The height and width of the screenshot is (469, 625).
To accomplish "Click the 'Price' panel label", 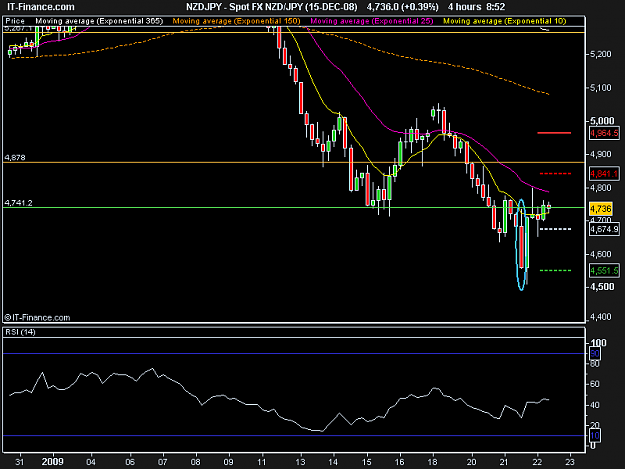I will [x=15, y=21].
